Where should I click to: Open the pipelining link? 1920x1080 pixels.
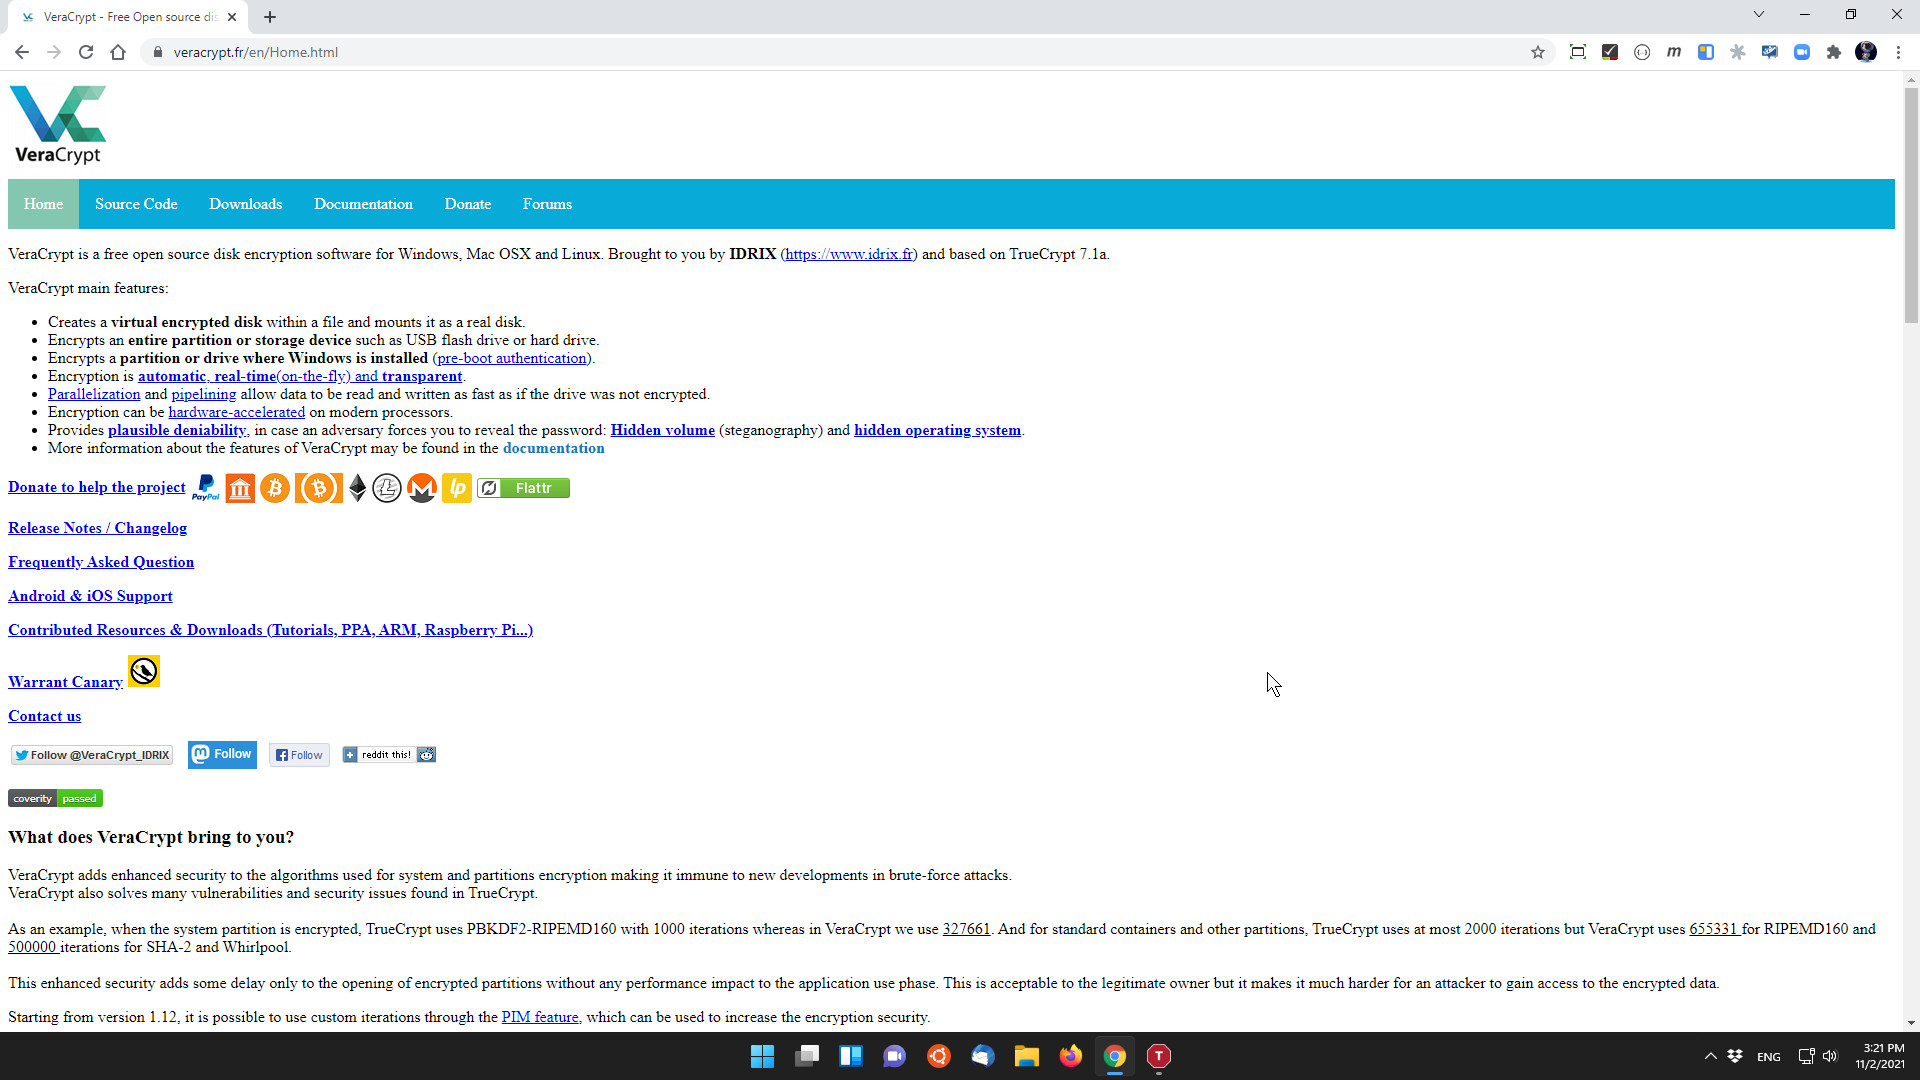tap(204, 394)
